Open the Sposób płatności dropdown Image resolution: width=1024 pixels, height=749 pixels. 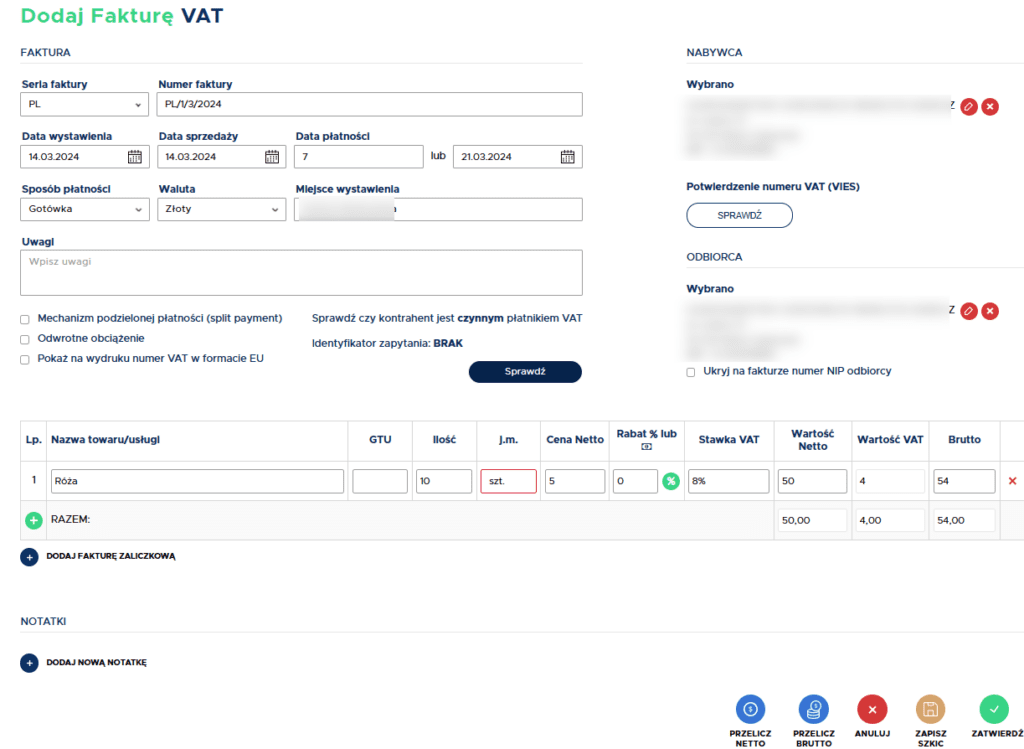pos(85,209)
